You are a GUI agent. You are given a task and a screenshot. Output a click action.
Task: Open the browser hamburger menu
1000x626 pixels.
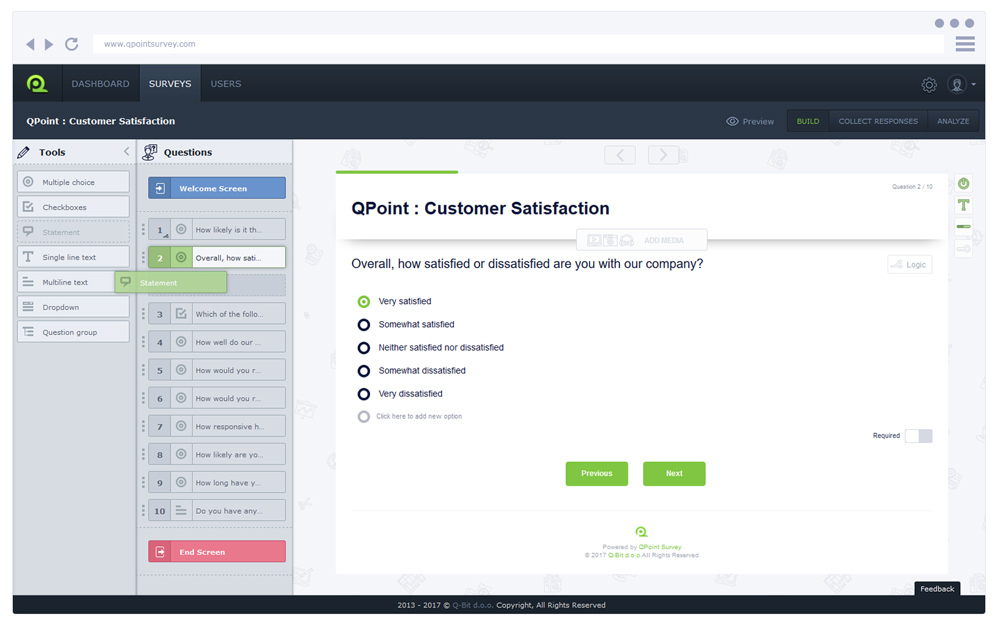click(965, 44)
